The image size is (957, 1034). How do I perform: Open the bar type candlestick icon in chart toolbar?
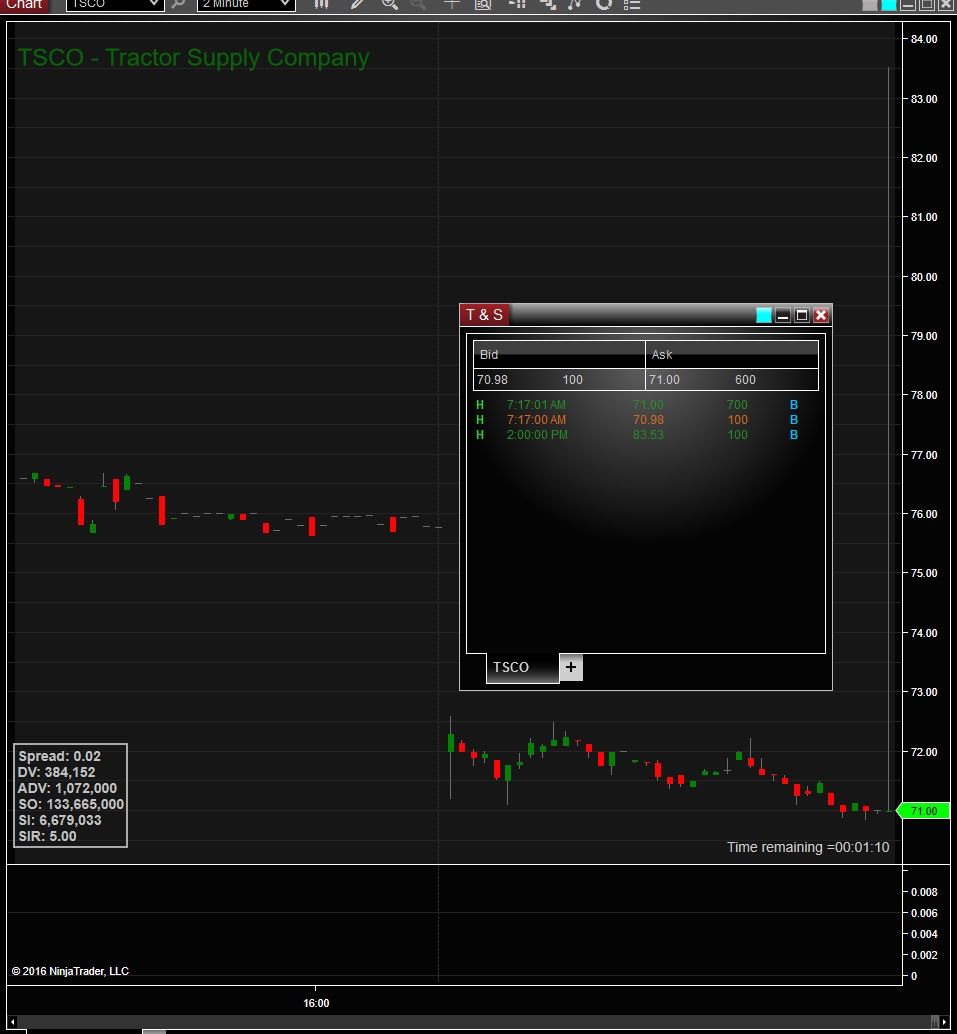[x=321, y=3]
